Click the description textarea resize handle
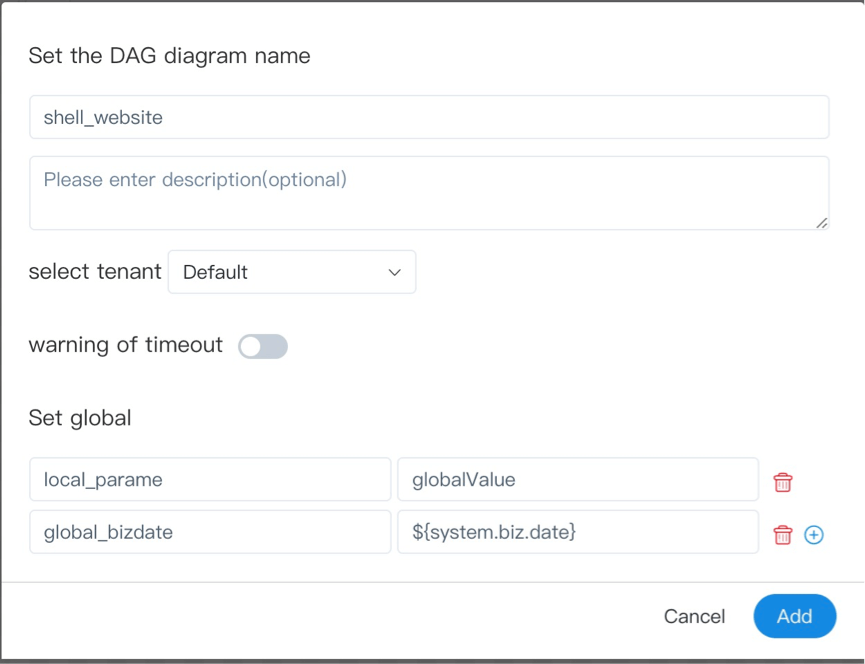The width and height of the screenshot is (865, 664). (821, 223)
